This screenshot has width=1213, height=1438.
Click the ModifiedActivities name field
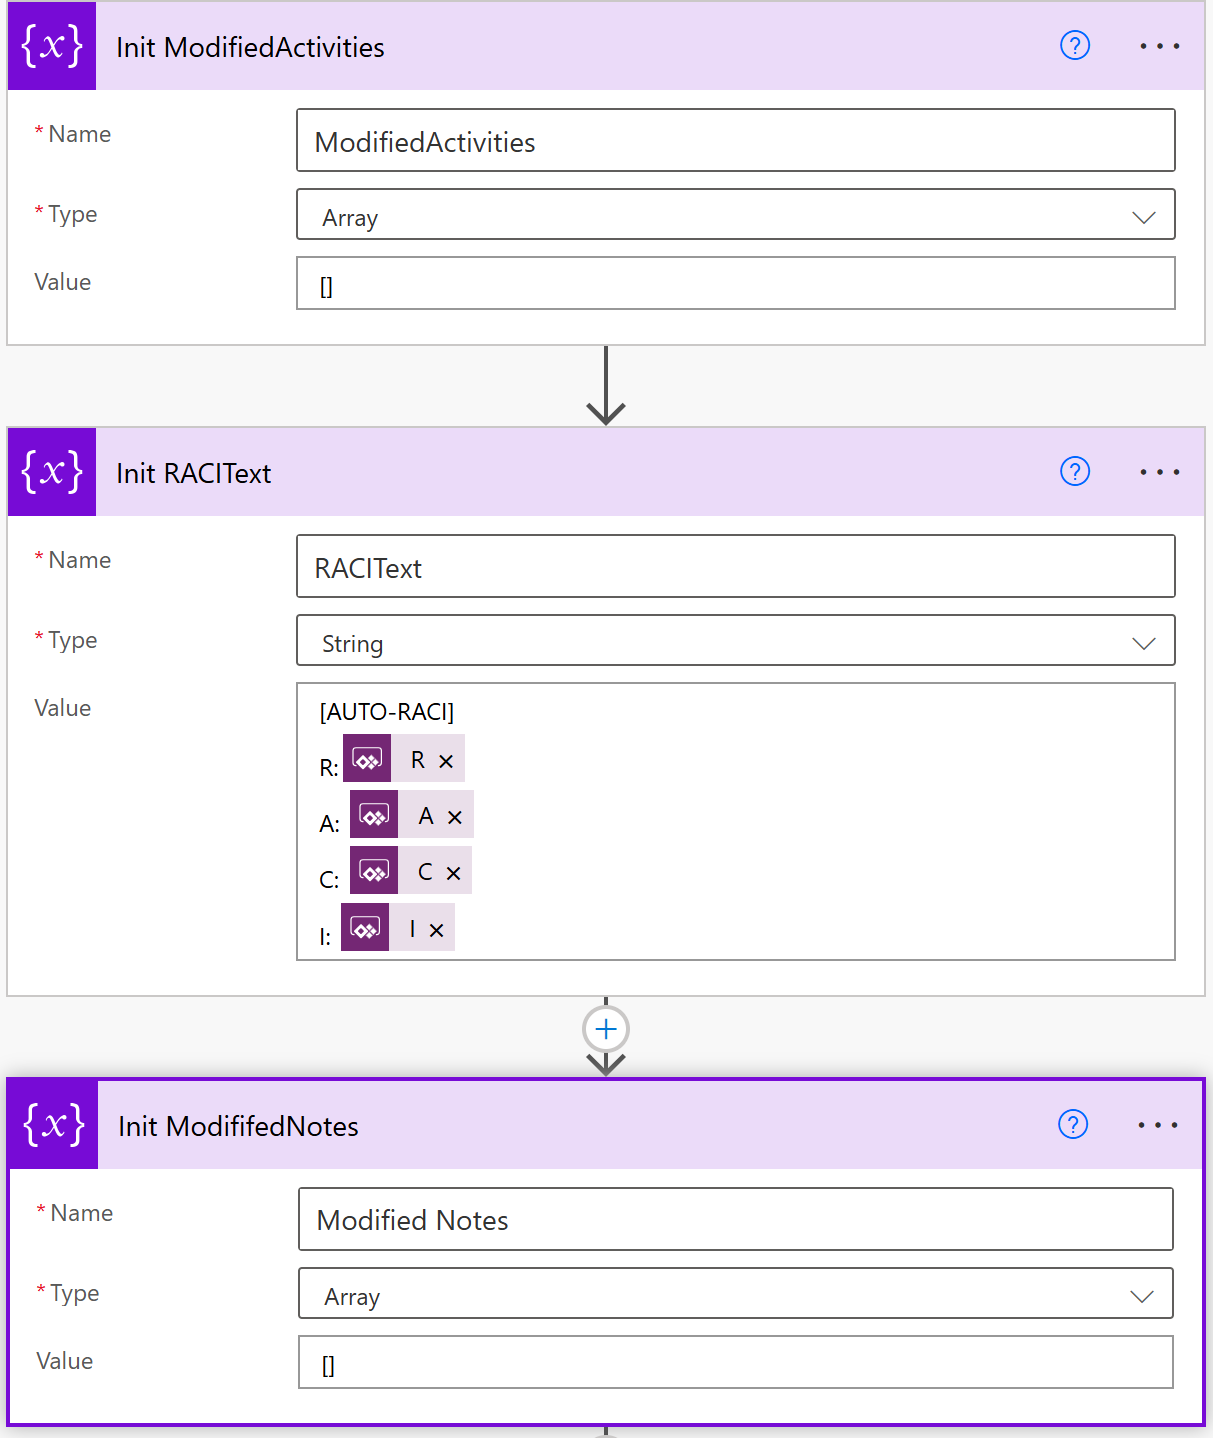coord(735,141)
